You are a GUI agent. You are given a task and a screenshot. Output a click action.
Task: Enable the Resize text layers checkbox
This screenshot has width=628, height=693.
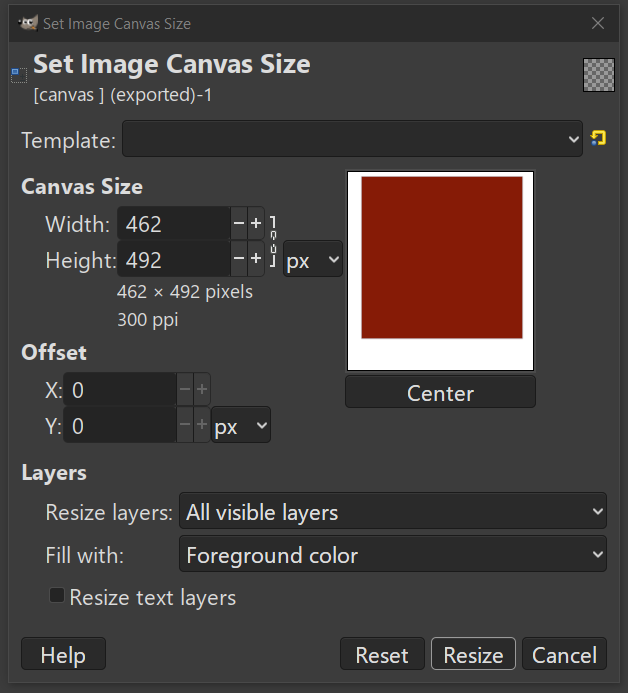pyautogui.click(x=57, y=595)
